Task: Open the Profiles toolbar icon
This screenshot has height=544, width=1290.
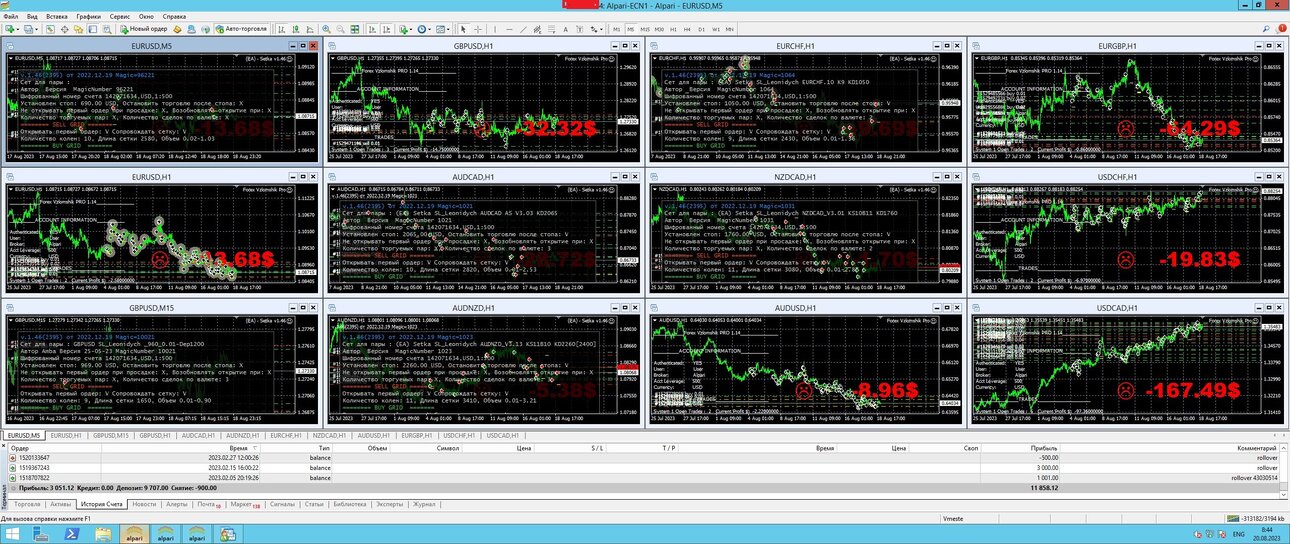Action: 31,29
